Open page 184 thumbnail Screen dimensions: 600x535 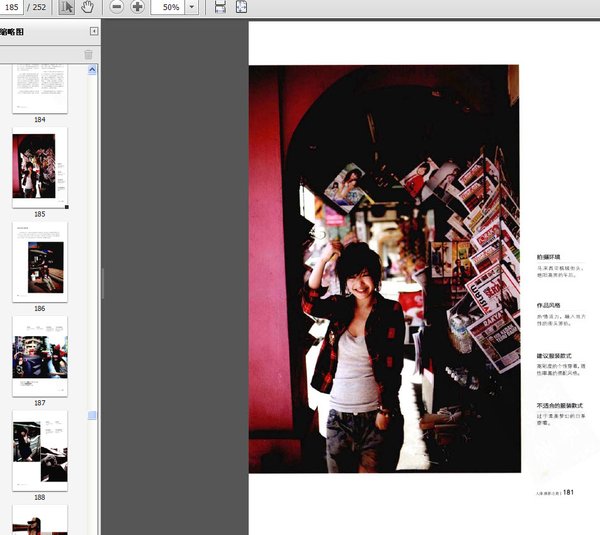40,88
